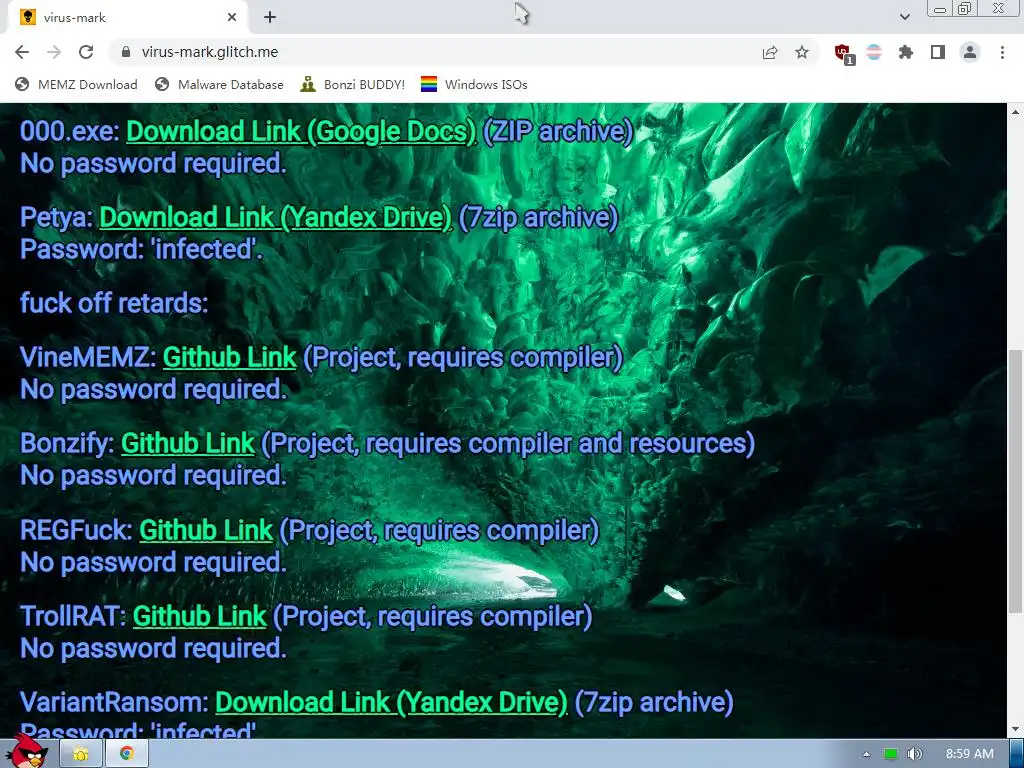1024x768 pixels.
Task: Click the striped flag extension icon
Action: pyautogui.click(x=874, y=52)
